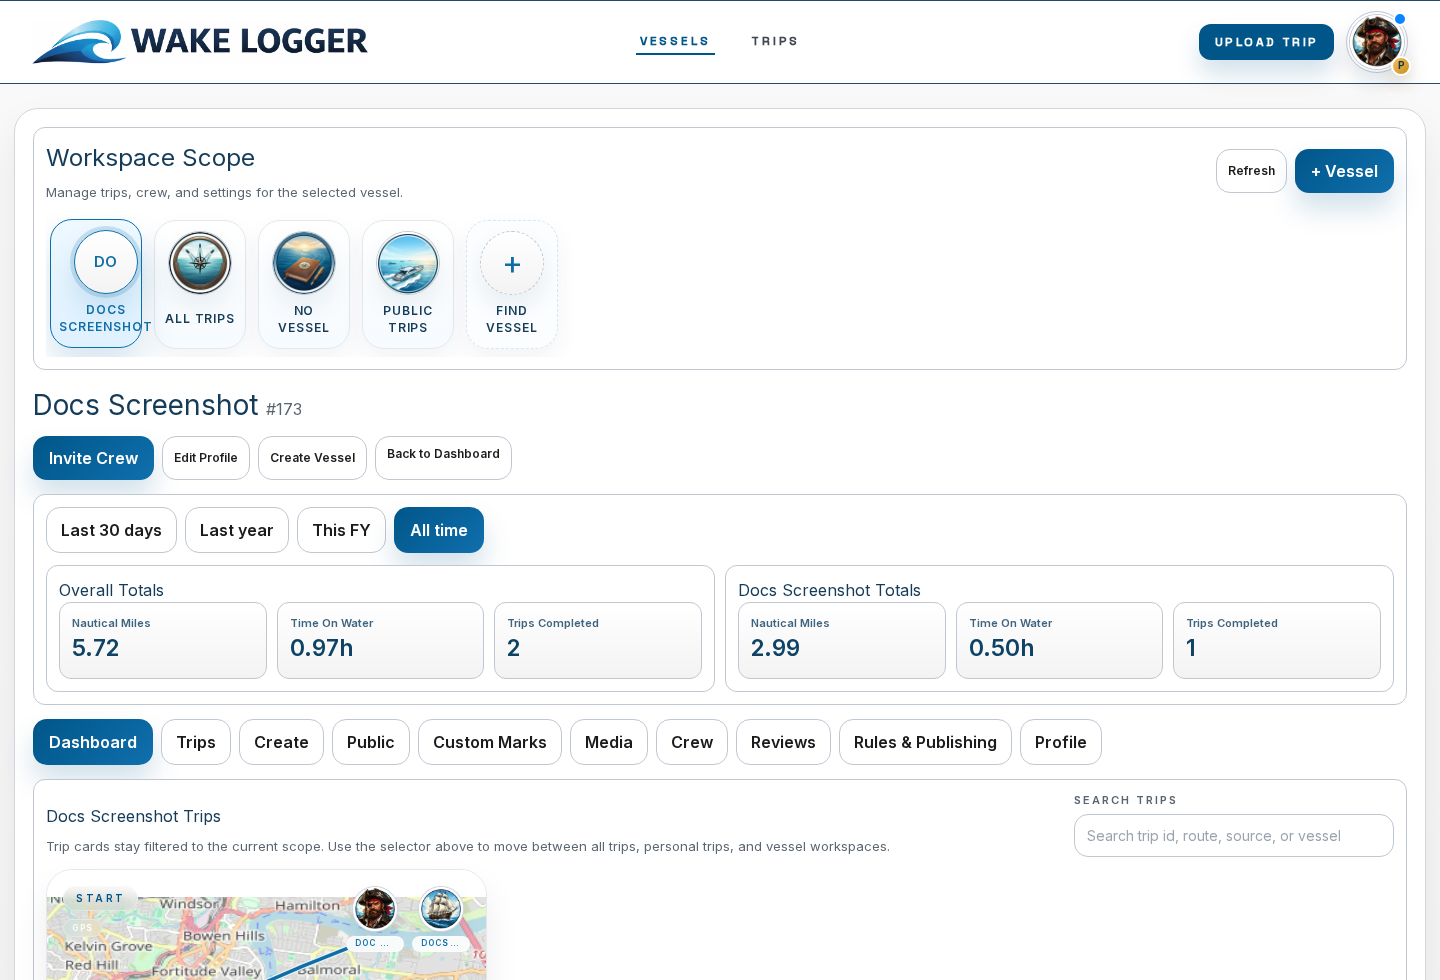Open the Trips navigation menu item

(x=774, y=41)
